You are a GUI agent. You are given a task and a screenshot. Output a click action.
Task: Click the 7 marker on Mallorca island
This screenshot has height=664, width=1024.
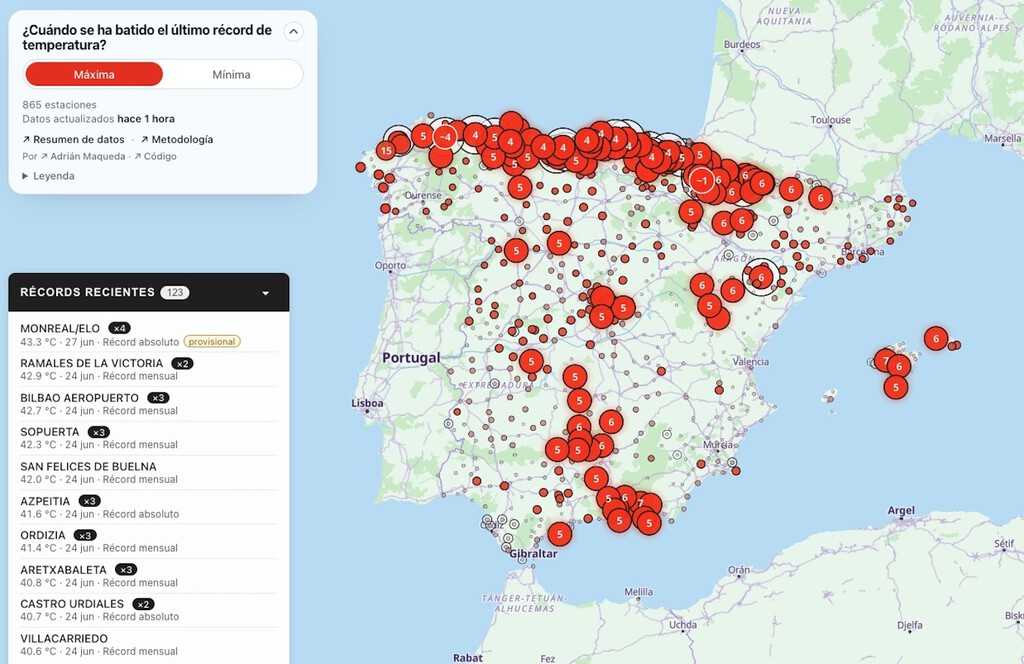click(885, 360)
